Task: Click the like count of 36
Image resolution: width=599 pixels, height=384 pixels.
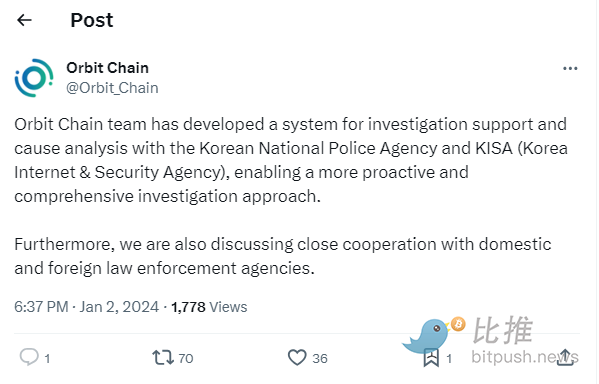Action: click(320, 358)
